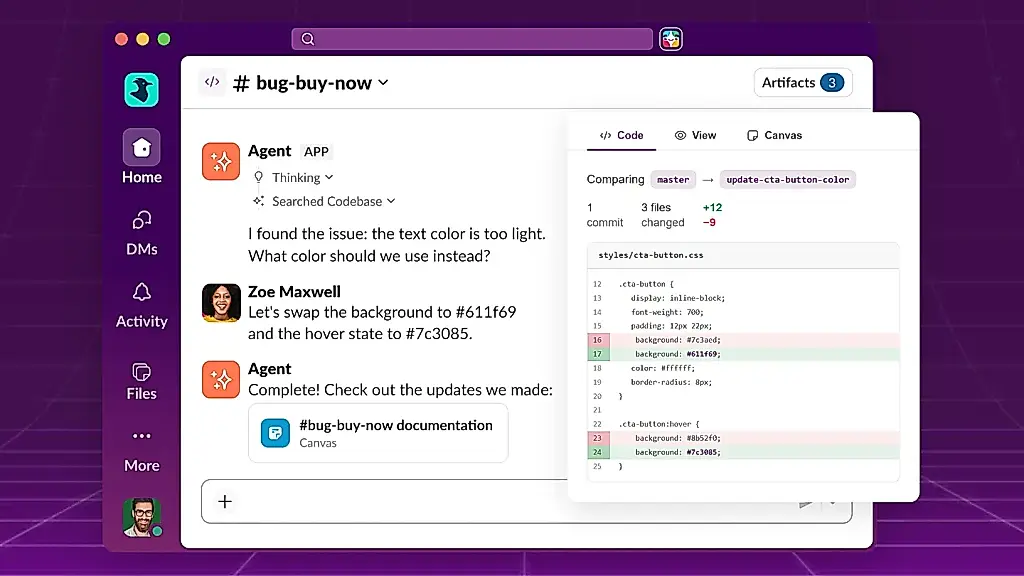This screenshot has width=1024, height=576.
Task: Click the master branch tag
Action: pos(673,180)
